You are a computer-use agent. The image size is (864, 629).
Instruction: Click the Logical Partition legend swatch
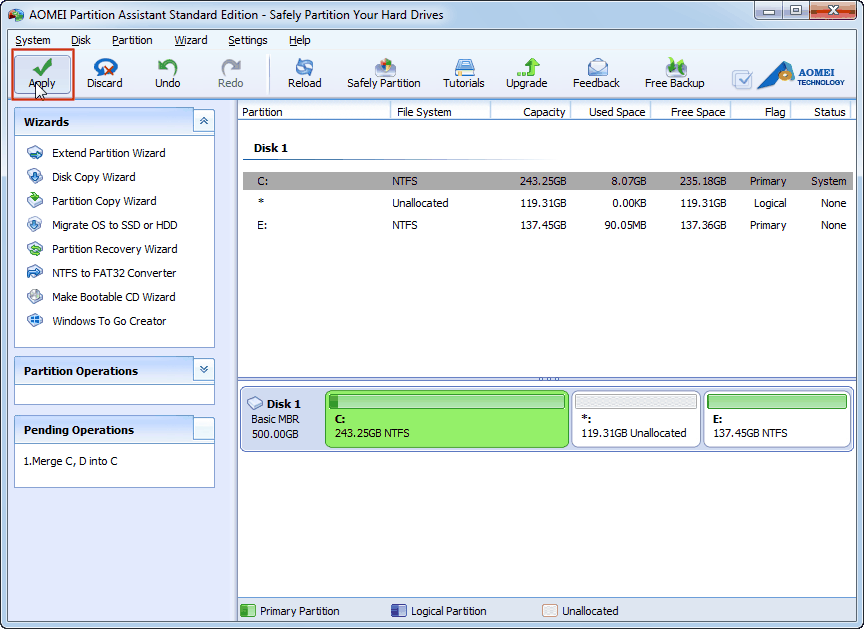pyautogui.click(x=398, y=611)
